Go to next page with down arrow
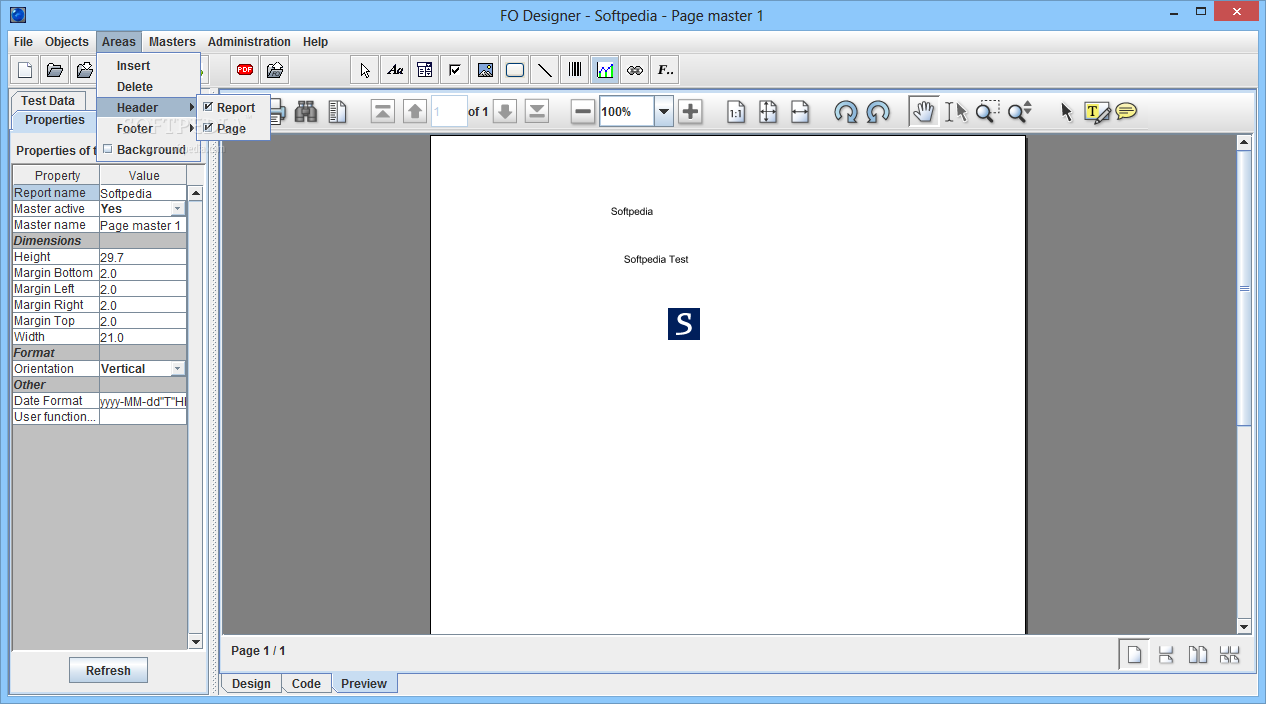The width and height of the screenshot is (1266, 704). (x=505, y=112)
